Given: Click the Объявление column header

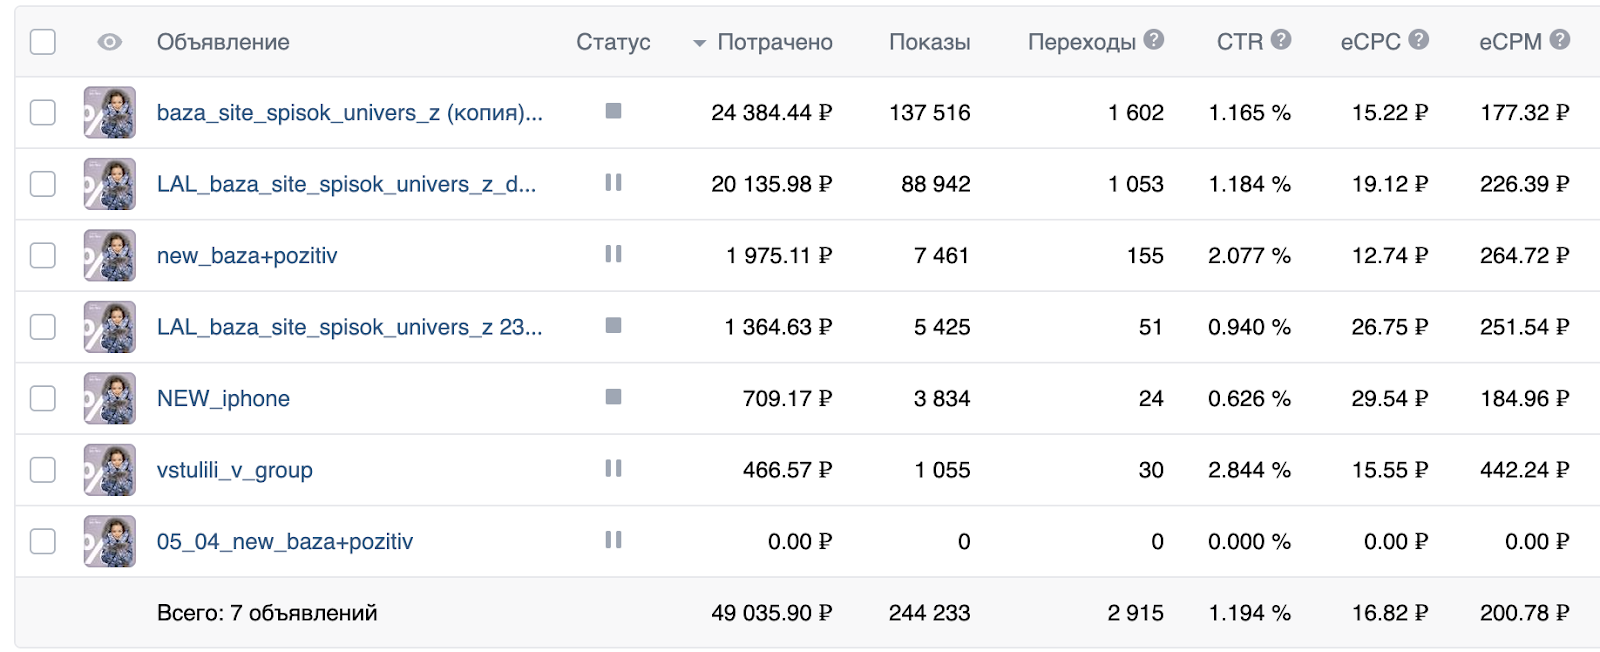Looking at the screenshot, I should tap(223, 42).
